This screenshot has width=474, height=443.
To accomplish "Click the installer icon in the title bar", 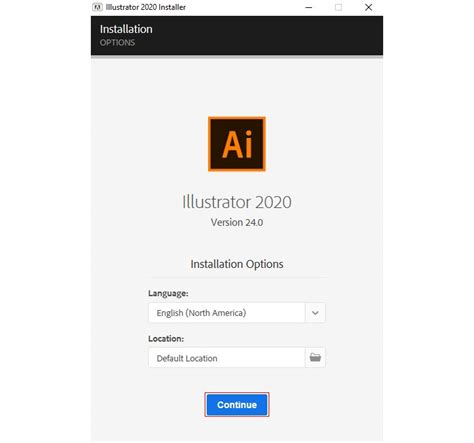I will point(97,7).
